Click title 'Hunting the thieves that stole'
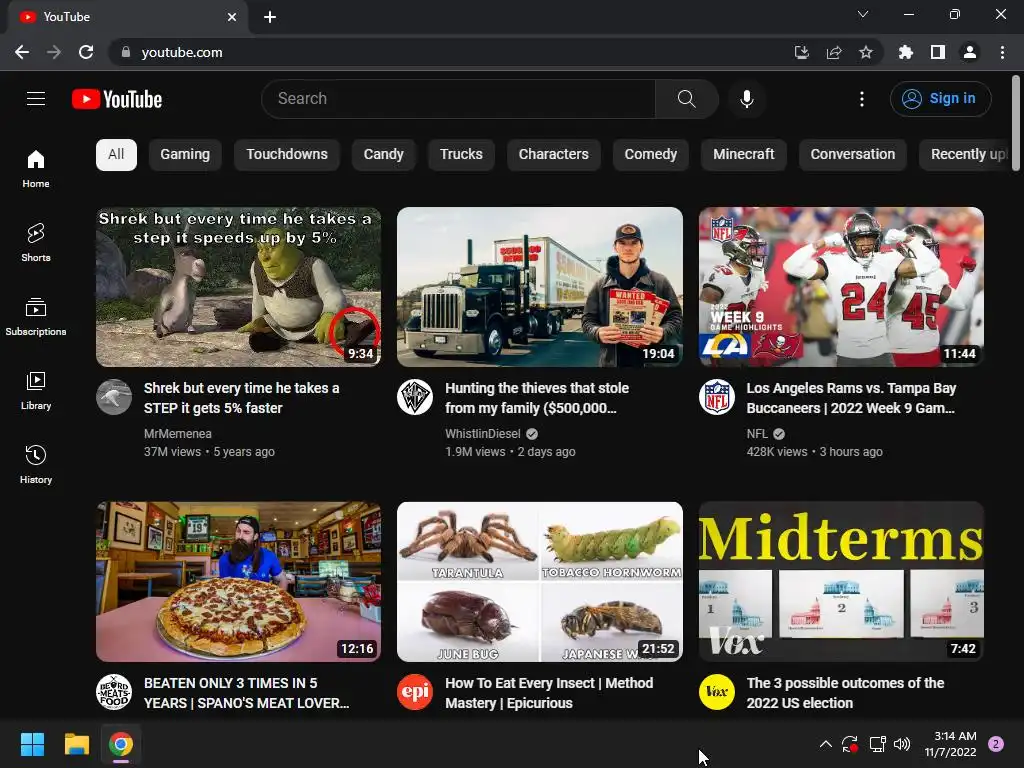 tap(537, 398)
